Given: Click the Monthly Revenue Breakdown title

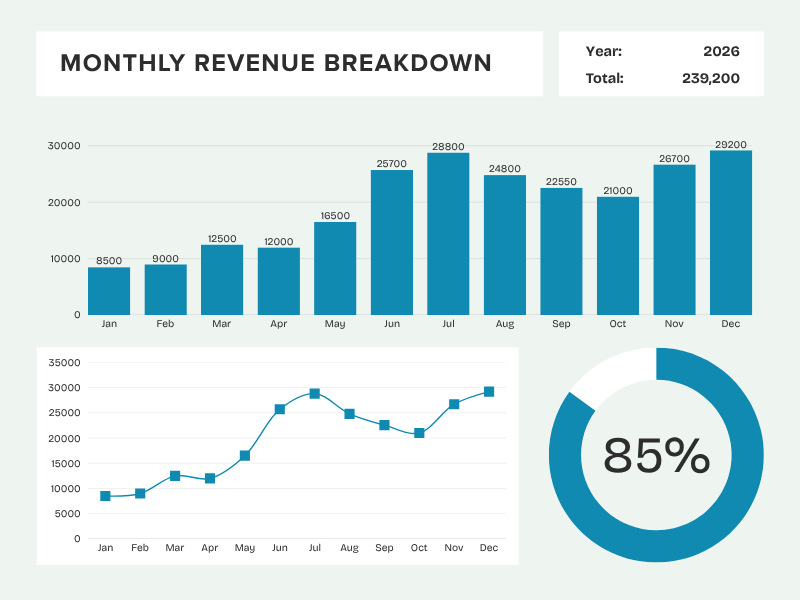Looking at the screenshot, I should click(x=276, y=63).
